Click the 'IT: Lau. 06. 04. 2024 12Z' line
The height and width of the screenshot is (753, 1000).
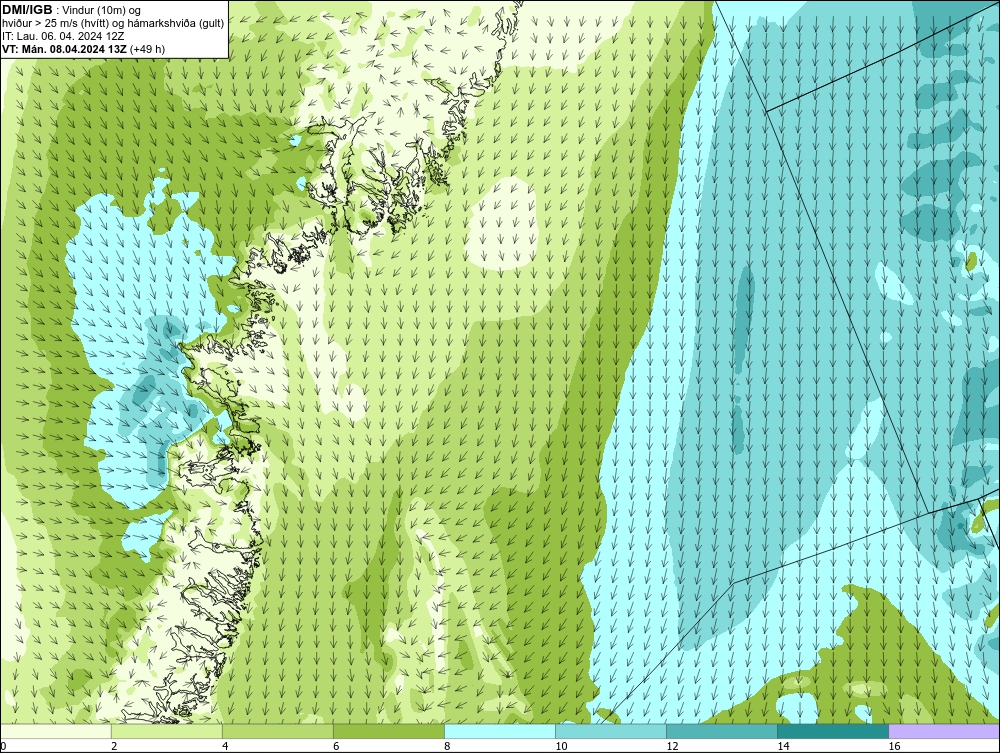63,36
